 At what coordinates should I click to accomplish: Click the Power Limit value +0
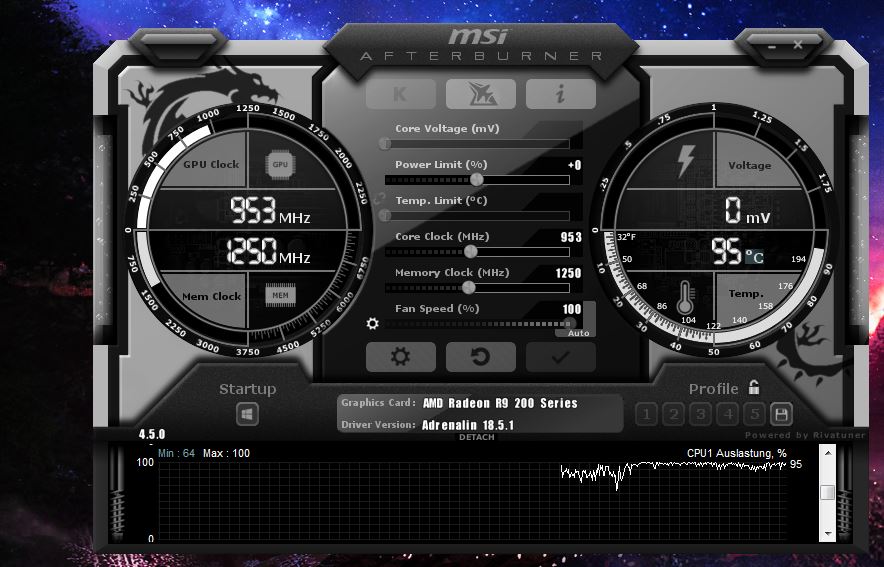coord(574,165)
